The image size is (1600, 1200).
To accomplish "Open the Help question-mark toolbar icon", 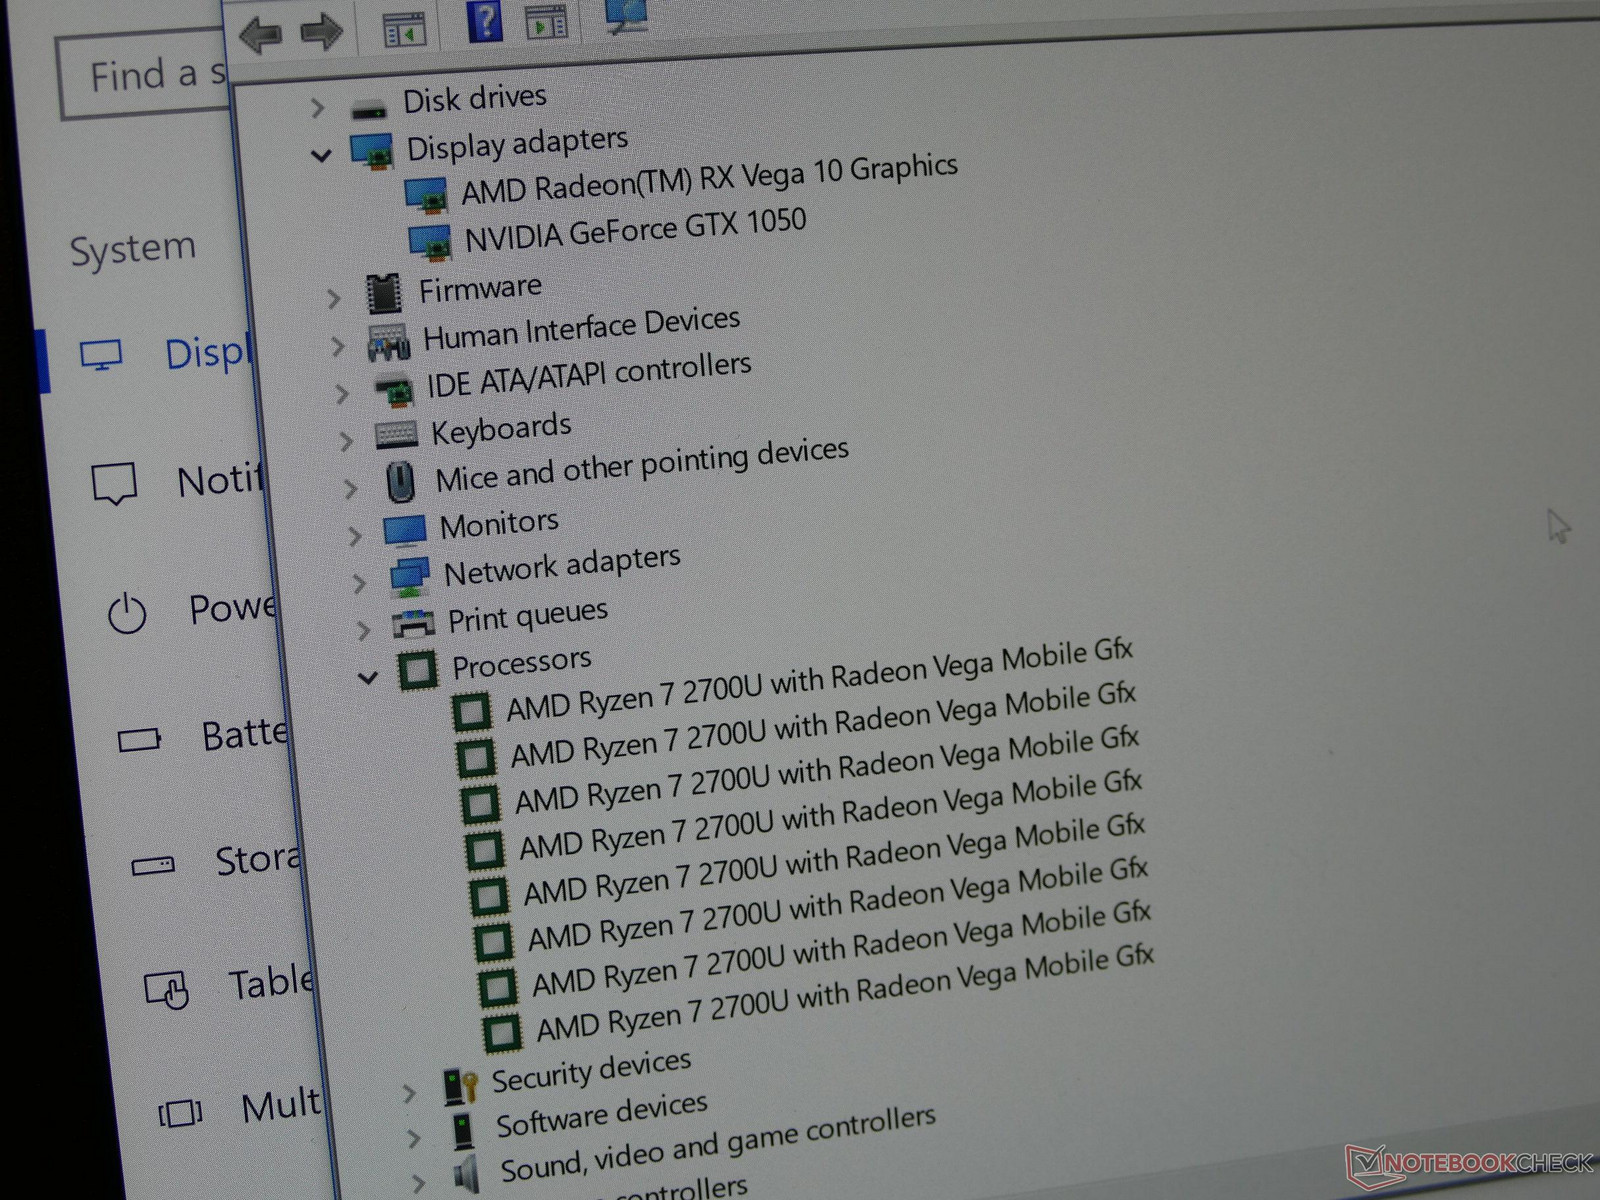I will 485,21.
